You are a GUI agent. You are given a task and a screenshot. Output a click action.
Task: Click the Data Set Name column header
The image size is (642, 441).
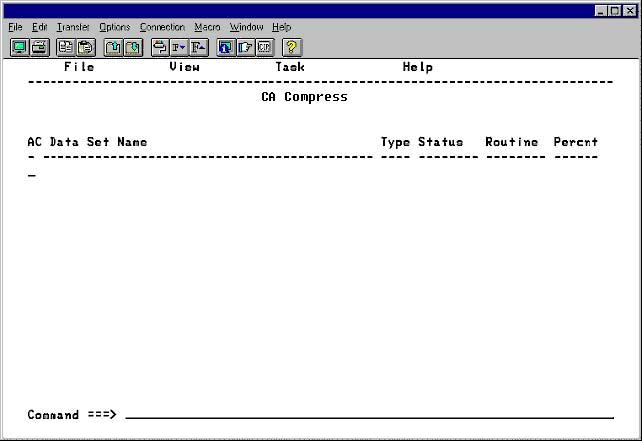(x=98, y=142)
